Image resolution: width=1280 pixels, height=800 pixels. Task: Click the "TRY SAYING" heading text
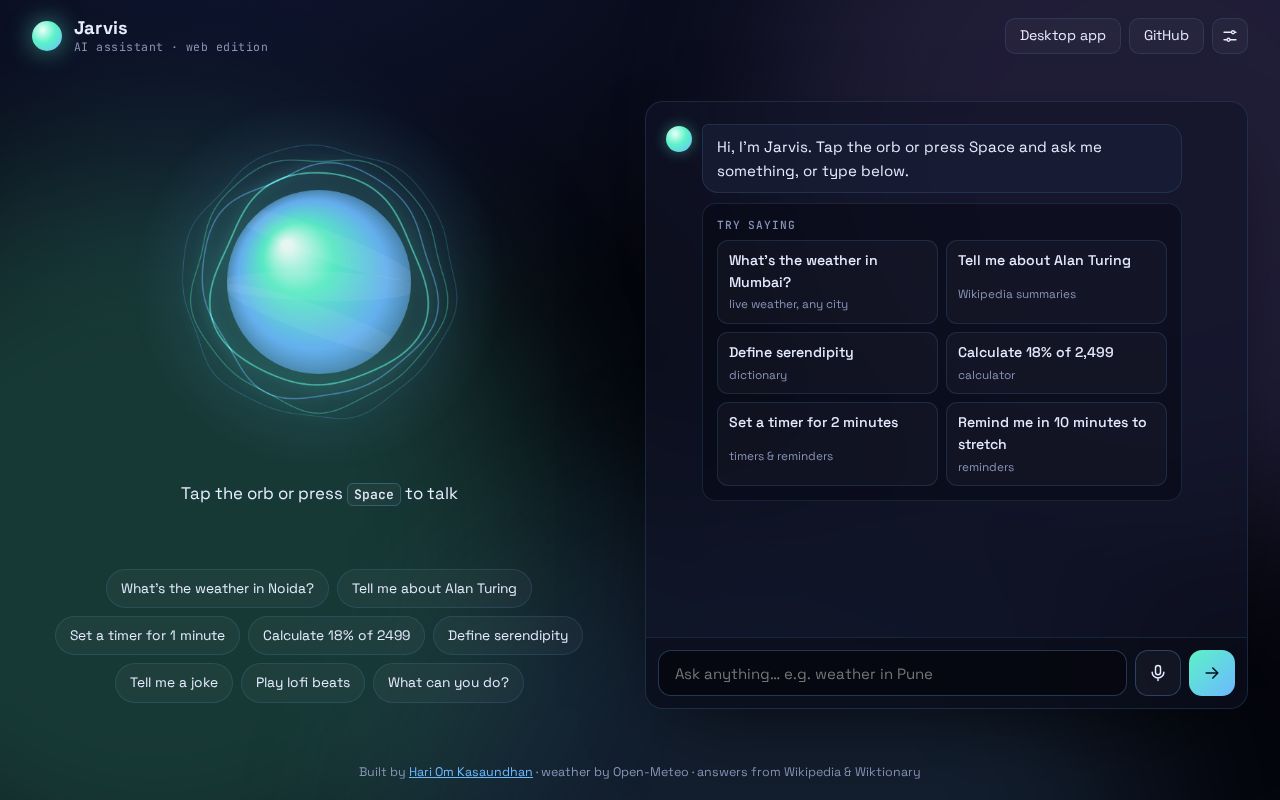click(x=756, y=225)
